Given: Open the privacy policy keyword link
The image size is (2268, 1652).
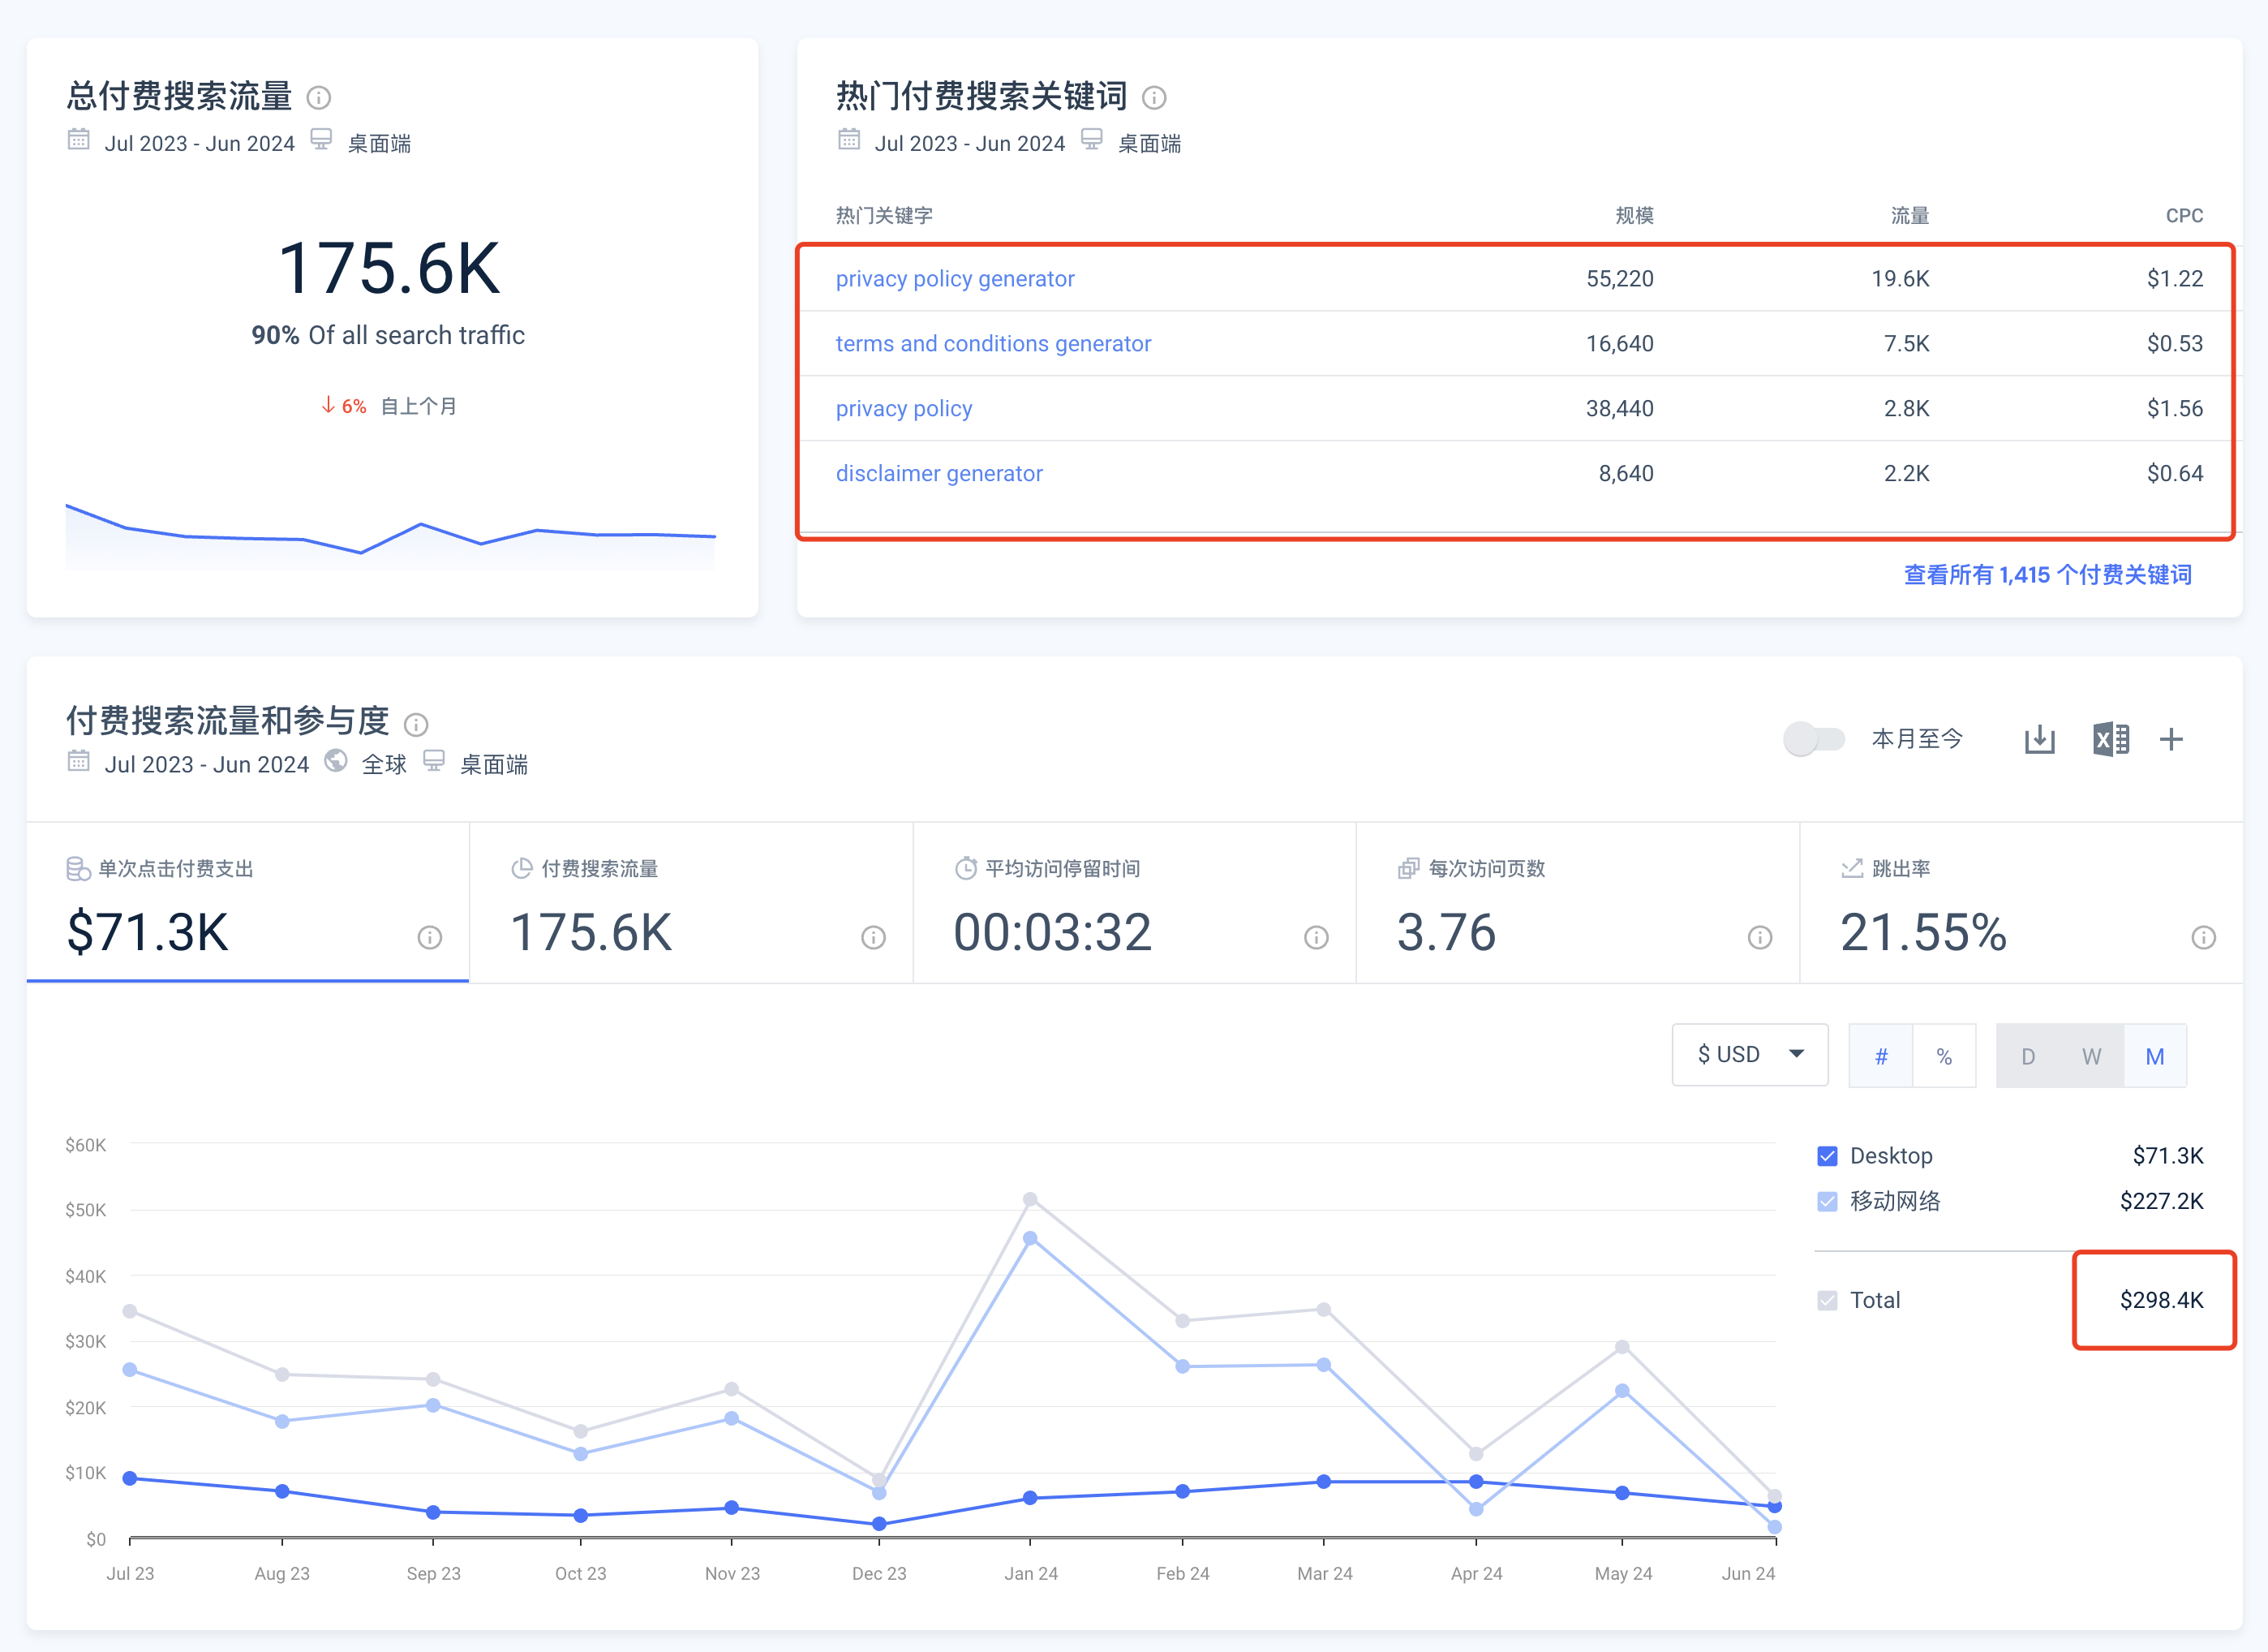Looking at the screenshot, I should click(x=904, y=409).
